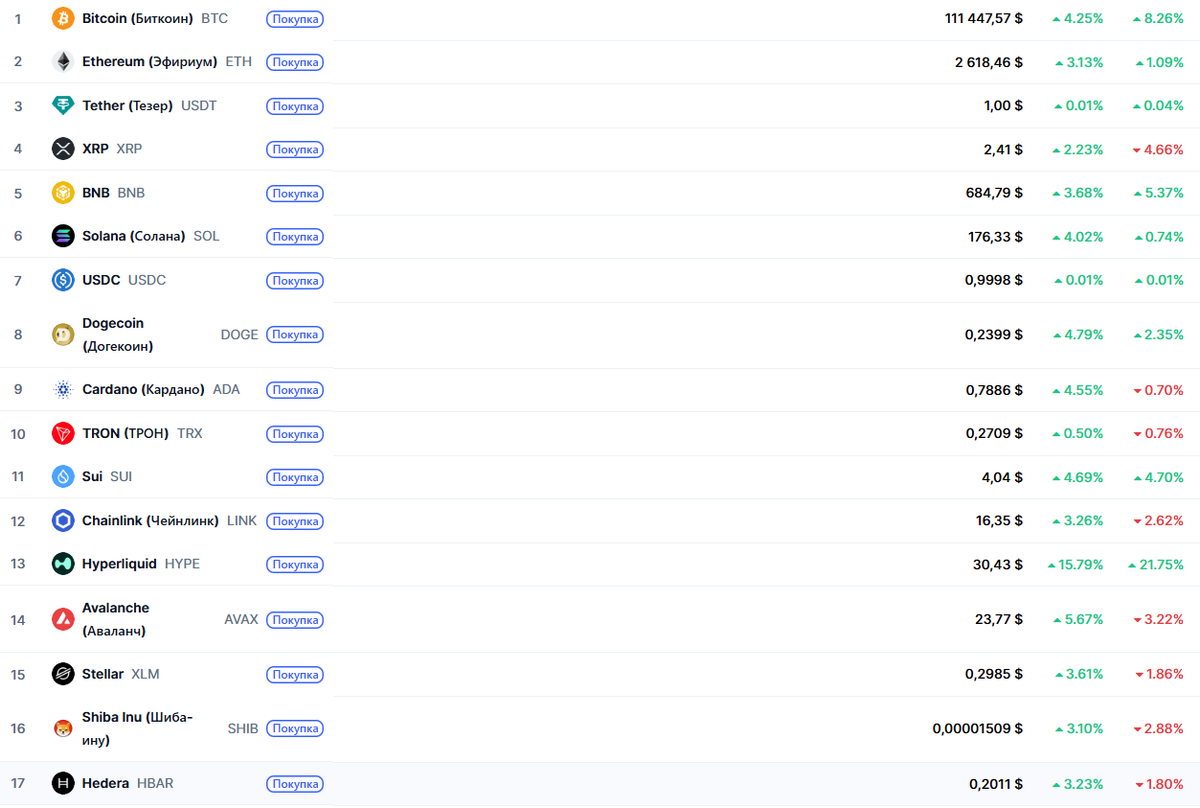Buy Tether via its Покупка button
Screen dimensions: 1200x808
pos(295,106)
